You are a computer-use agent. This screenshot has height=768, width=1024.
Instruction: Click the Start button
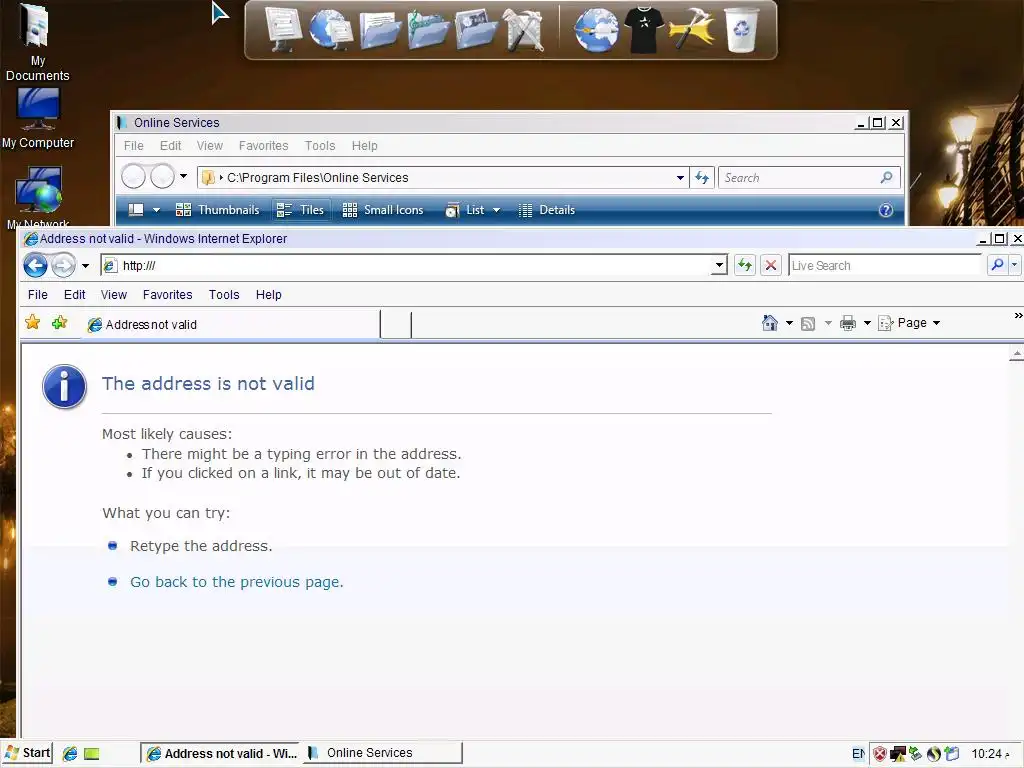coord(27,753)
